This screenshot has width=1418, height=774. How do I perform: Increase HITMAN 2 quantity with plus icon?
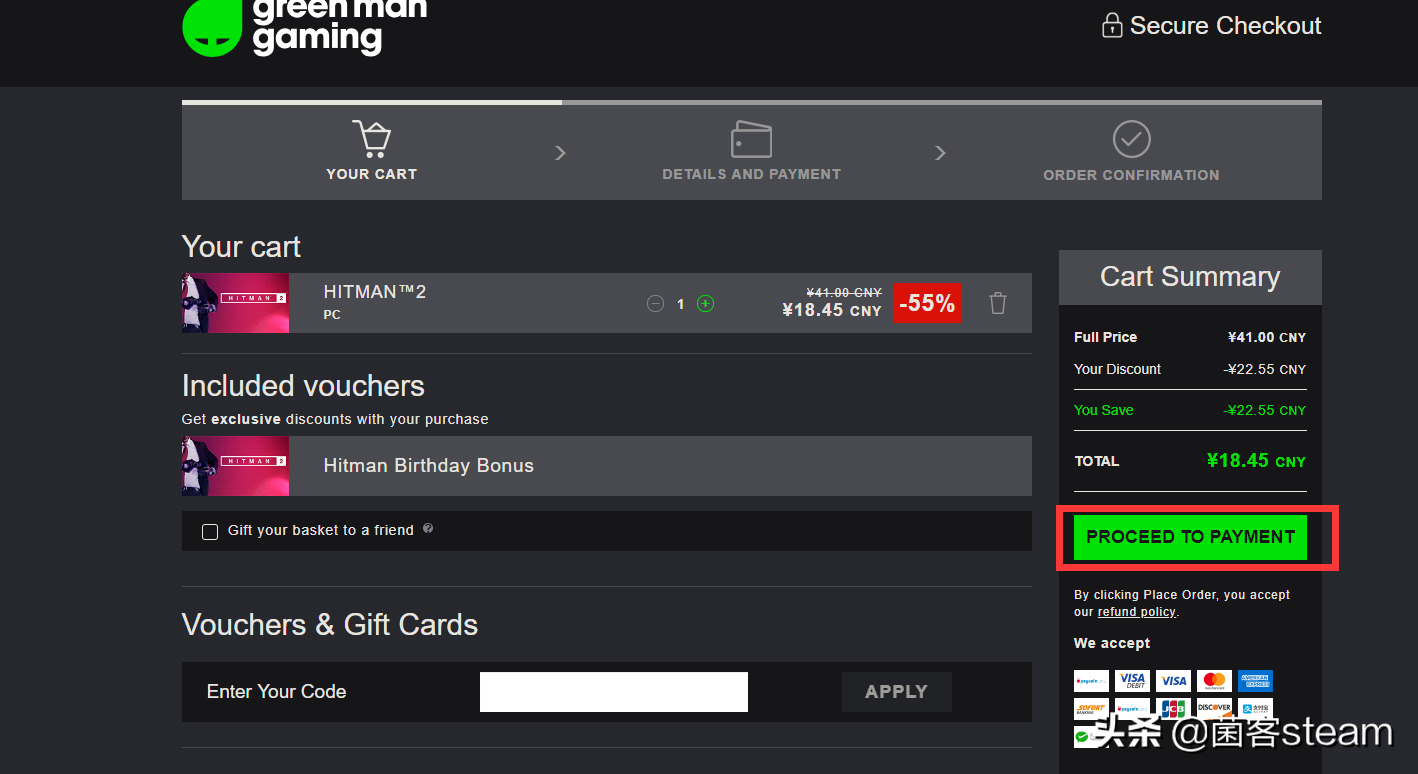705,303
